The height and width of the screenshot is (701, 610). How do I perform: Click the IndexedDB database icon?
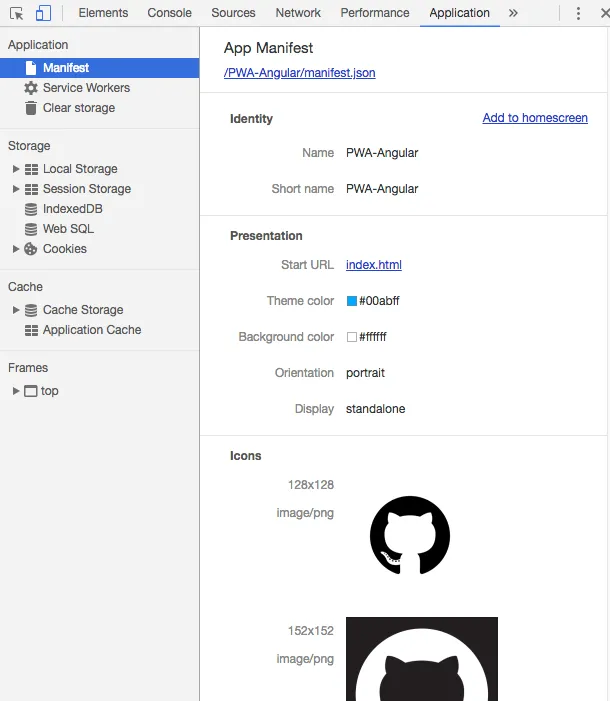coord(31,209)
